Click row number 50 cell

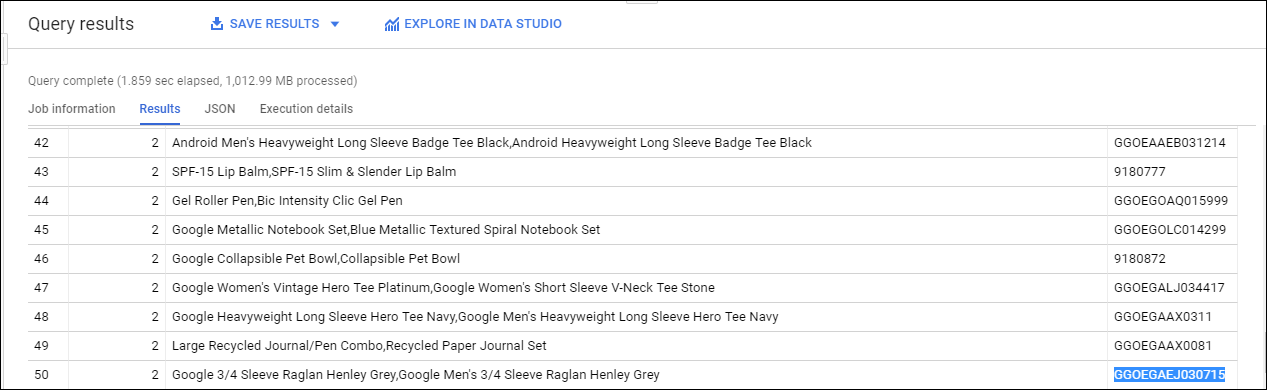[x=49, y=375]
